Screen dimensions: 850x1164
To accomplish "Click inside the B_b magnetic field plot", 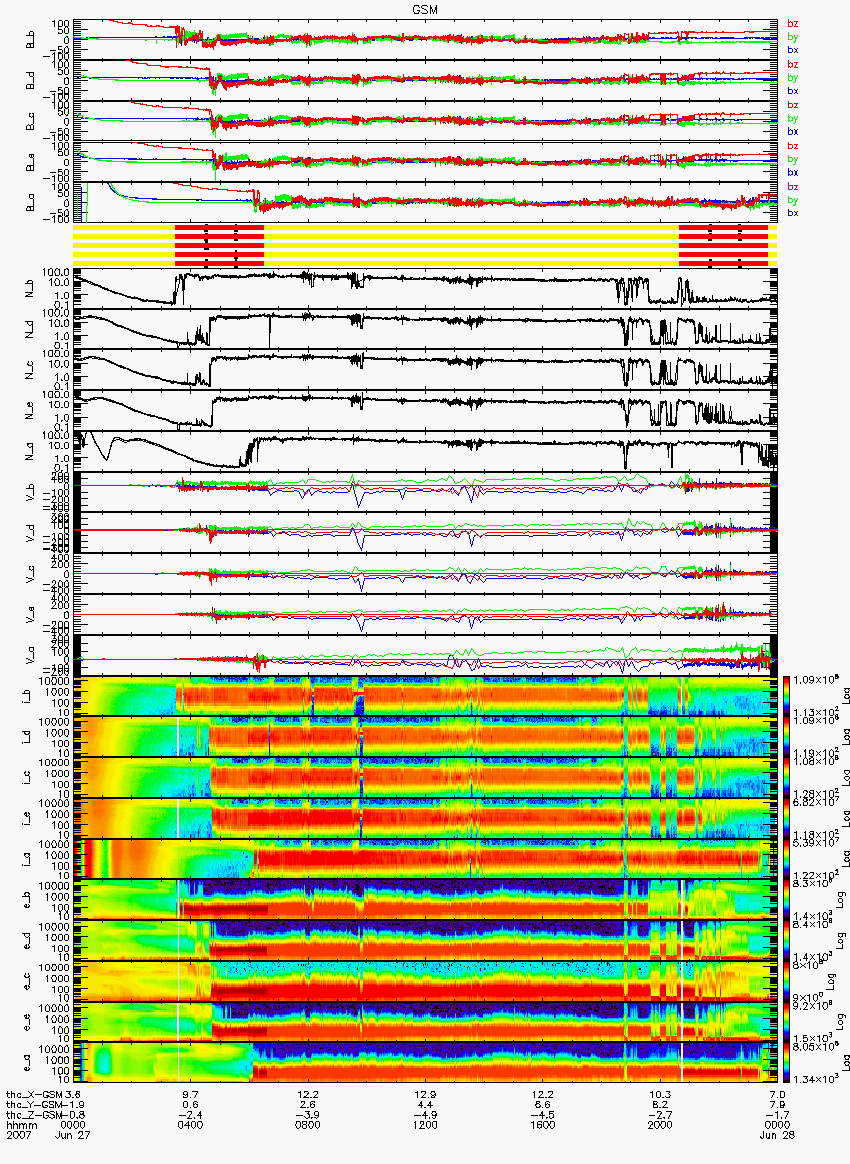I will (425, 39).
